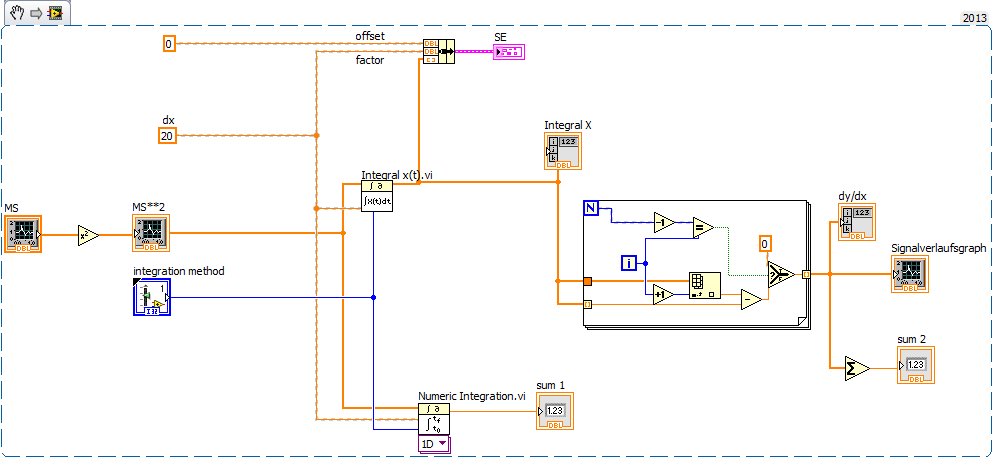Click the square (x²) function node
993x458 pixels.
[88, 236]
